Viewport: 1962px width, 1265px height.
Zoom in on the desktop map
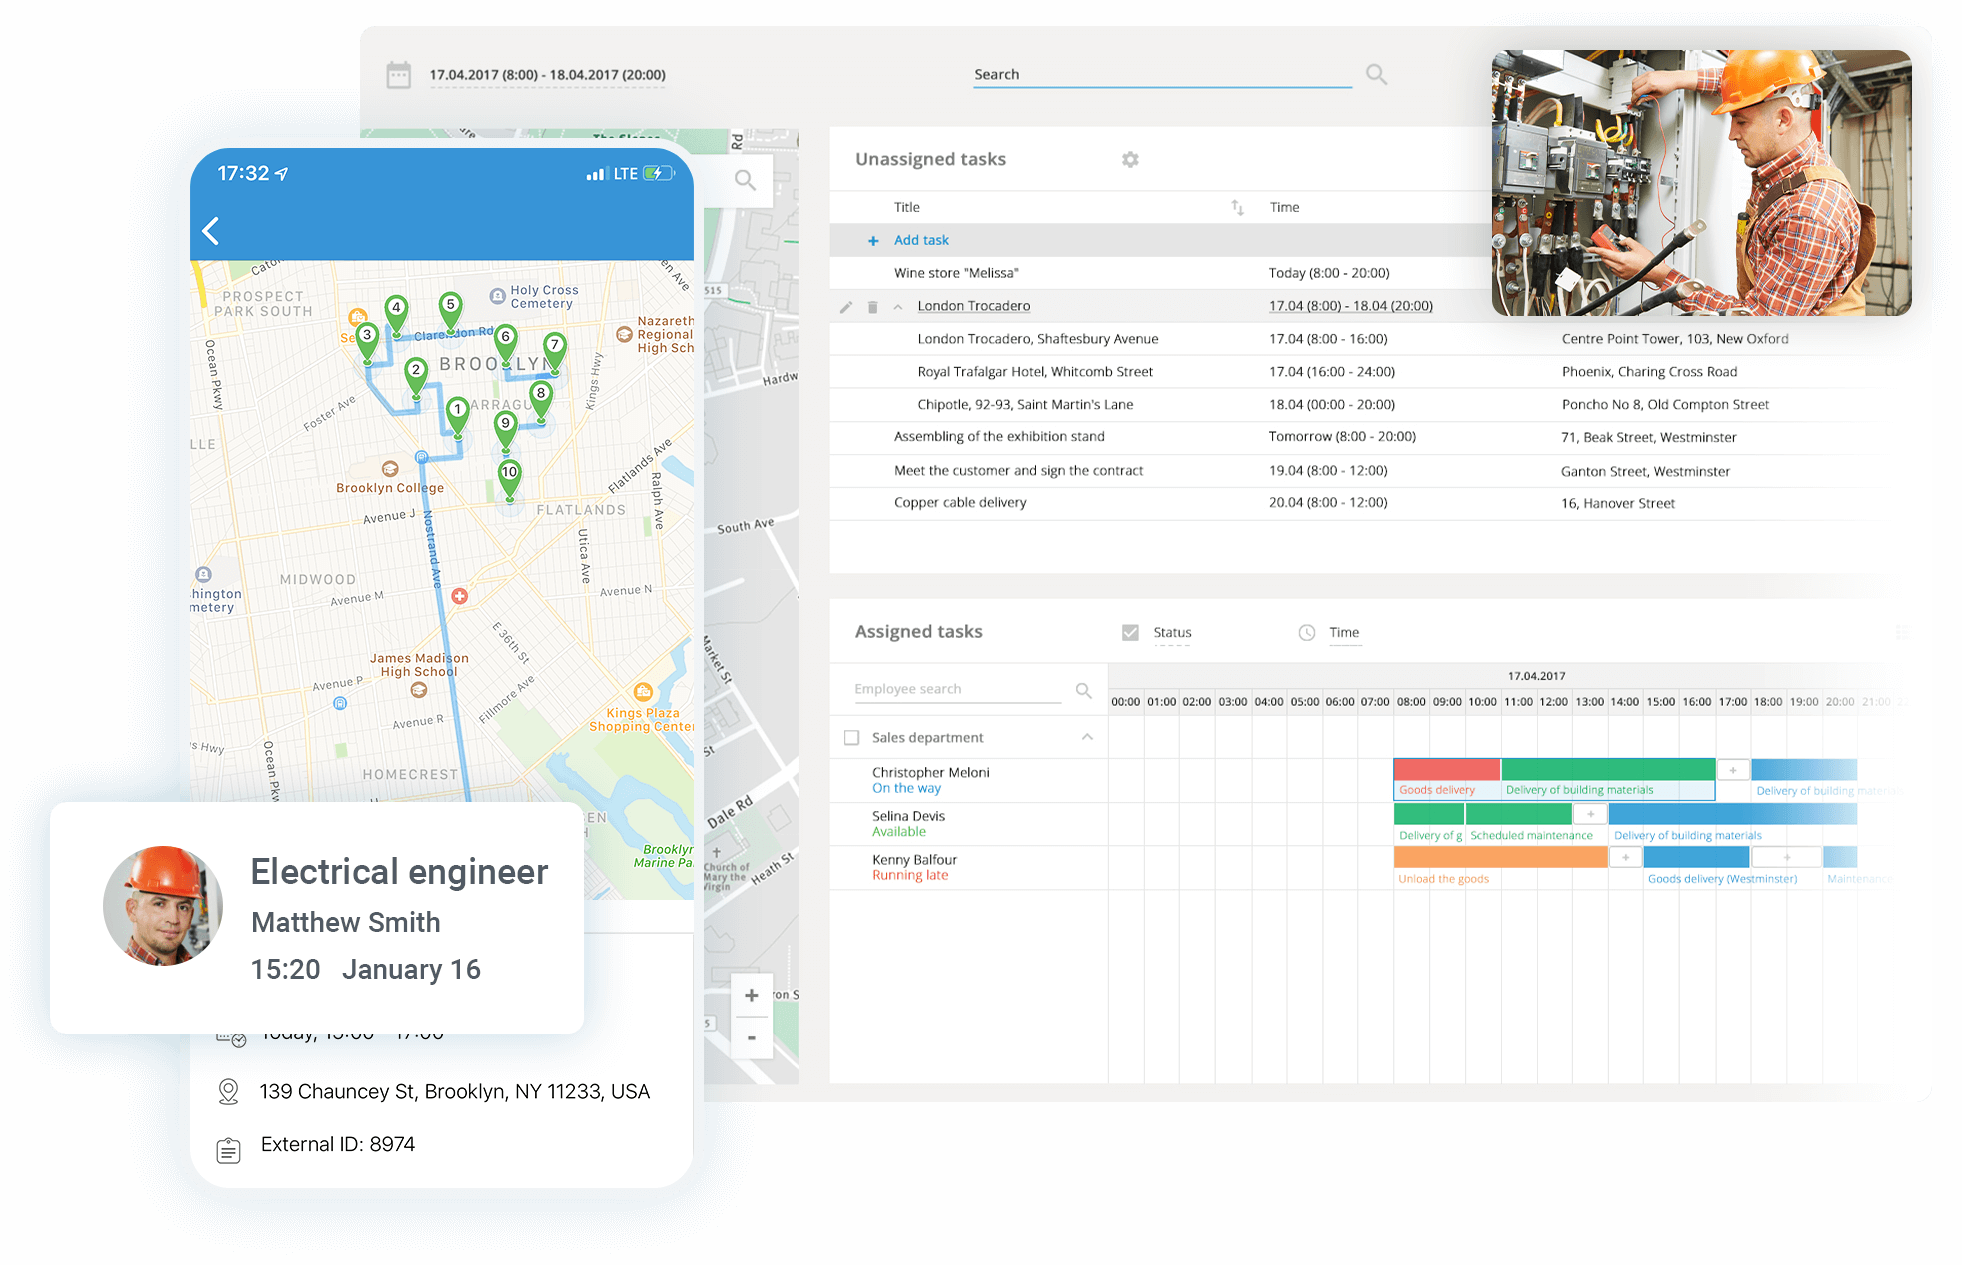752,995
